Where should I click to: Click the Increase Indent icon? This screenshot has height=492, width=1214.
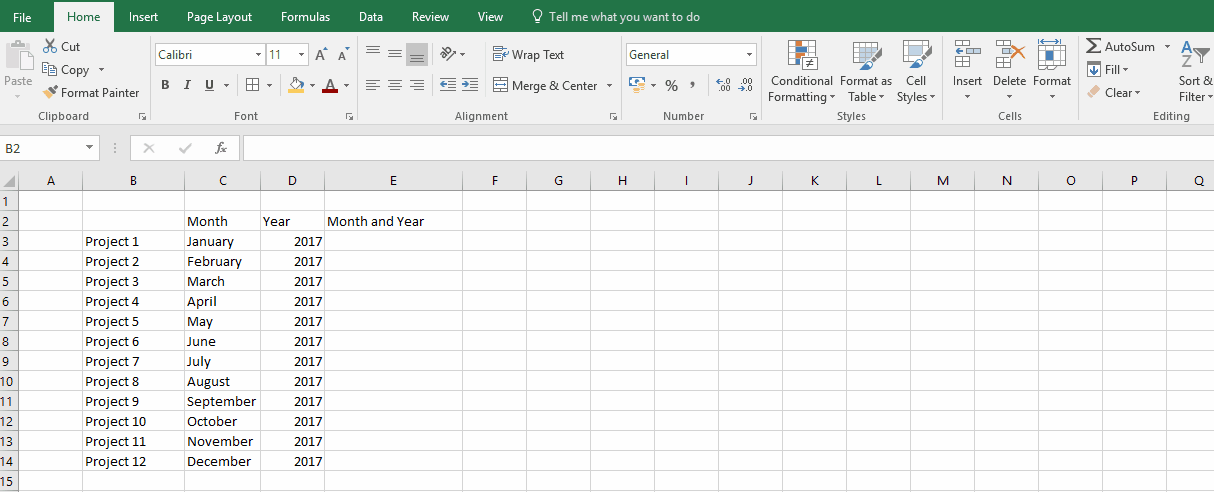[x=470, y=85]
